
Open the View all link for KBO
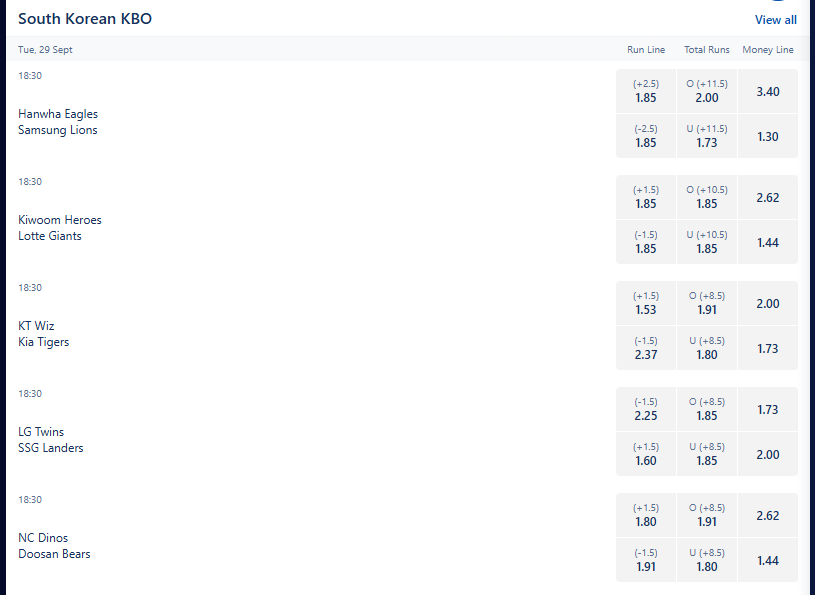click(775, 20)
